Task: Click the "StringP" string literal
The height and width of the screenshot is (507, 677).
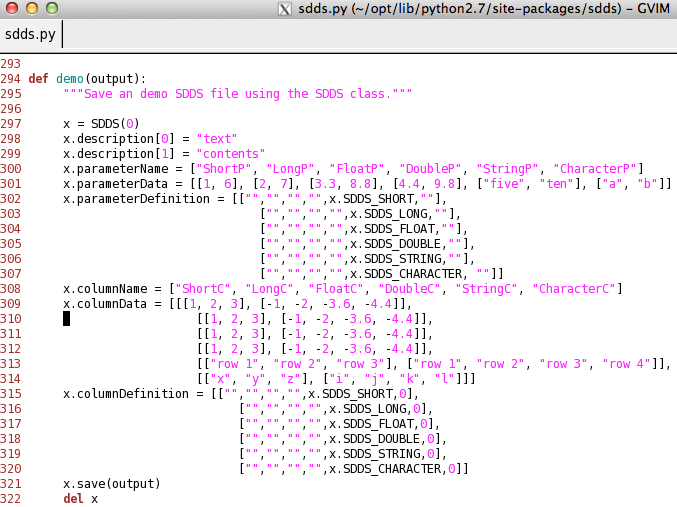Action: (508, 169)
